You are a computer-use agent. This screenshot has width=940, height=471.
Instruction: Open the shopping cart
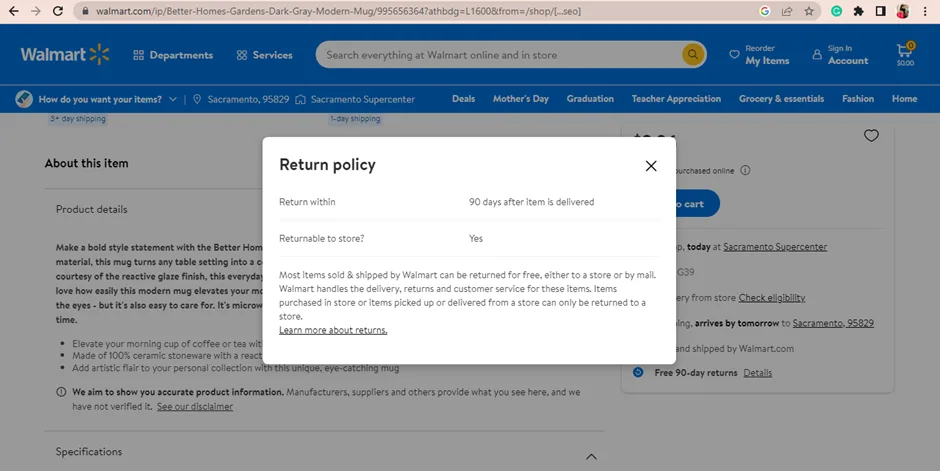click(x=905, y=54)
